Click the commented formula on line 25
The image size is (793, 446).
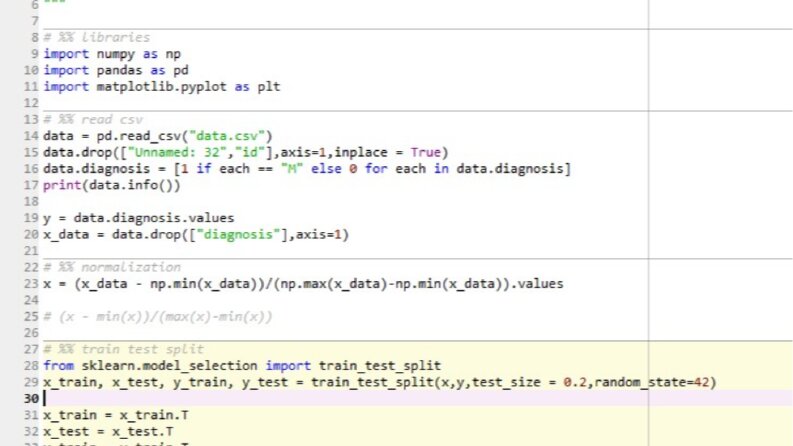(x=158, y=317)
